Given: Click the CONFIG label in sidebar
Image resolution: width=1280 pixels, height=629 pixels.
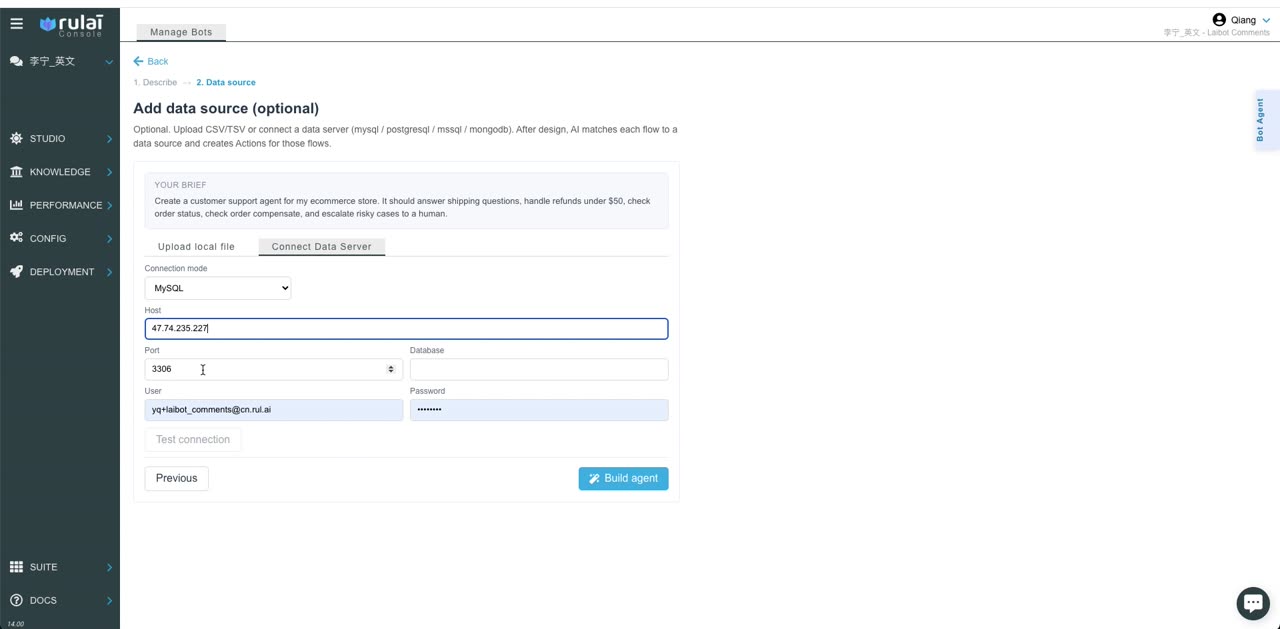Looking at the screenshot, I should point(48,239).
